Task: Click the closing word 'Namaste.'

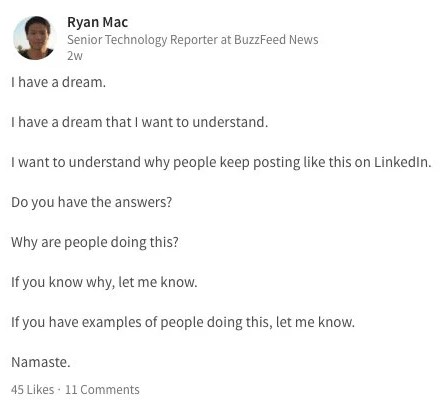Action: (x=41, y=362)
